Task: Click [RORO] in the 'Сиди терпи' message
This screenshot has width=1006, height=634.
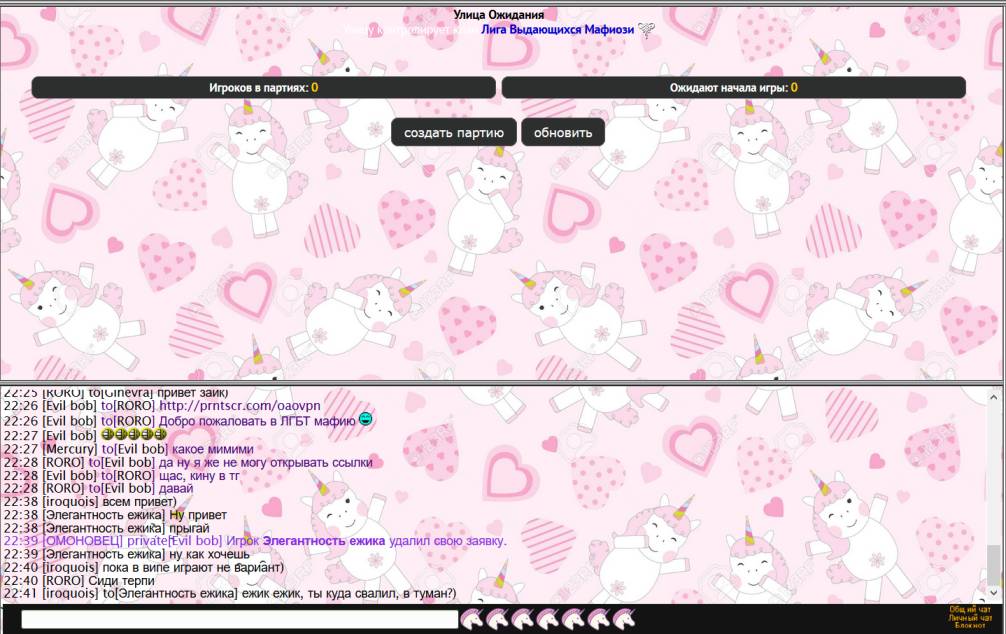Action: [x=63, y=580]
